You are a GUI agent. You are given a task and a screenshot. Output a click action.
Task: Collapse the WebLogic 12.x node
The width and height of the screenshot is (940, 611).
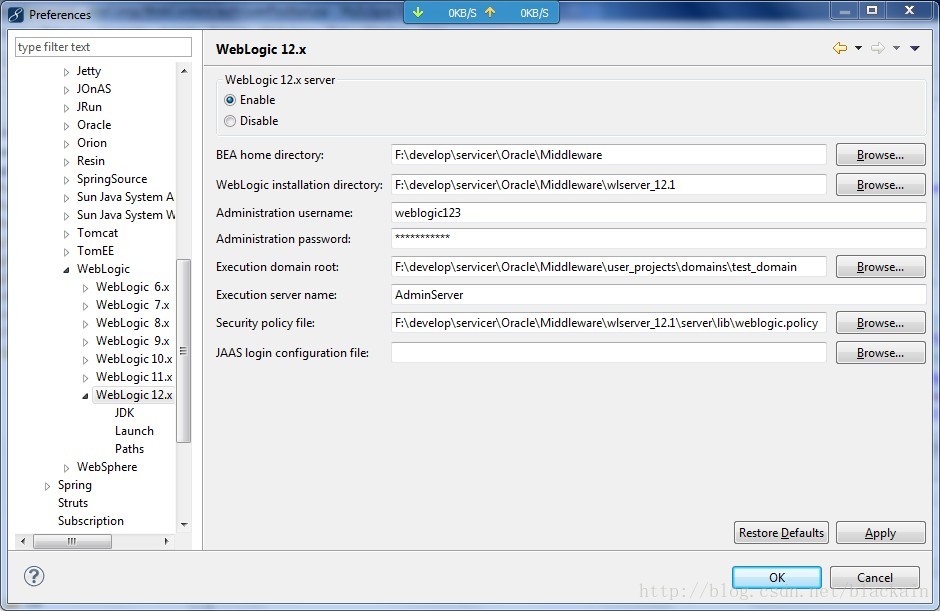pyautogui.click(x=85, y=396)
